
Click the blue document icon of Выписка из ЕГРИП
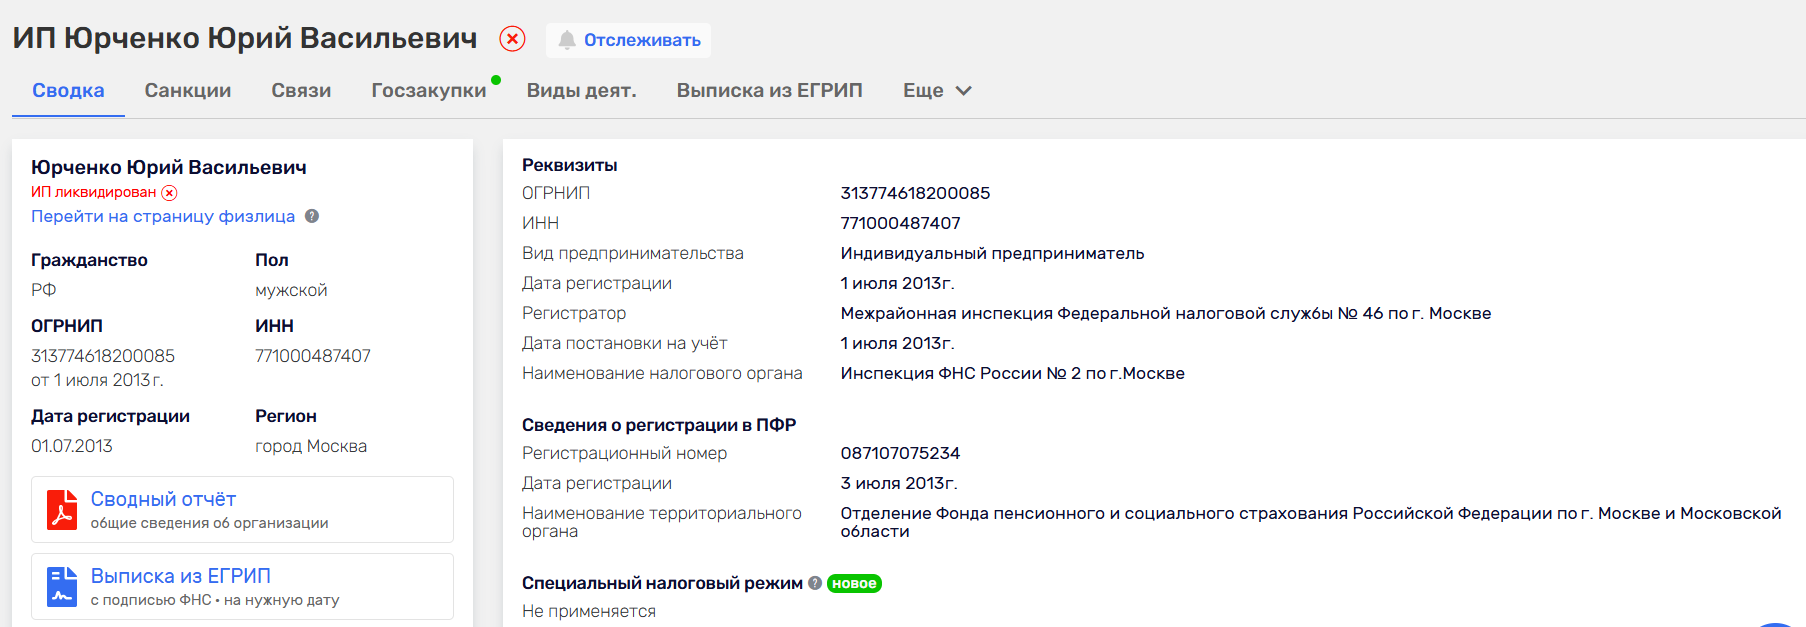pos(62,586)
